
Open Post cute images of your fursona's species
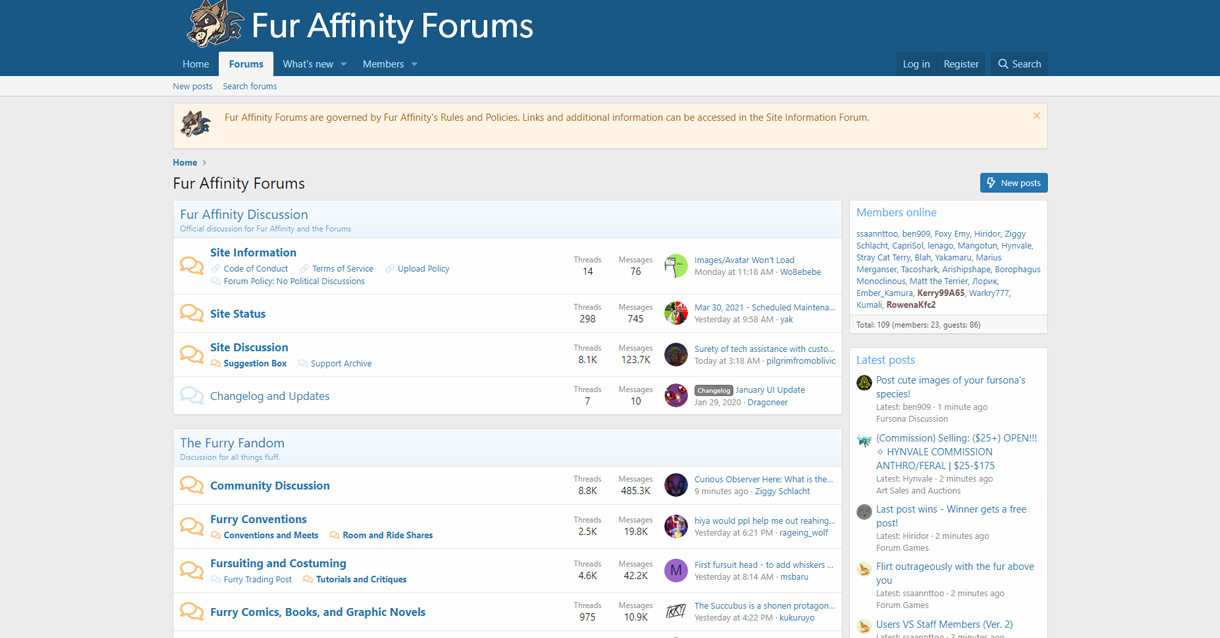[951, 387]
